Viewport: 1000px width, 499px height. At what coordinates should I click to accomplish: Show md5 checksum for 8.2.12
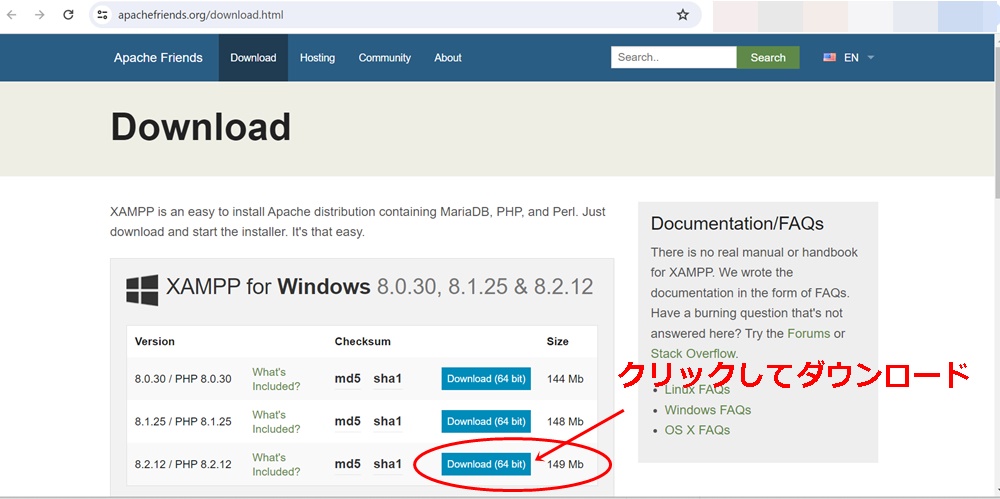click(348, 465)
